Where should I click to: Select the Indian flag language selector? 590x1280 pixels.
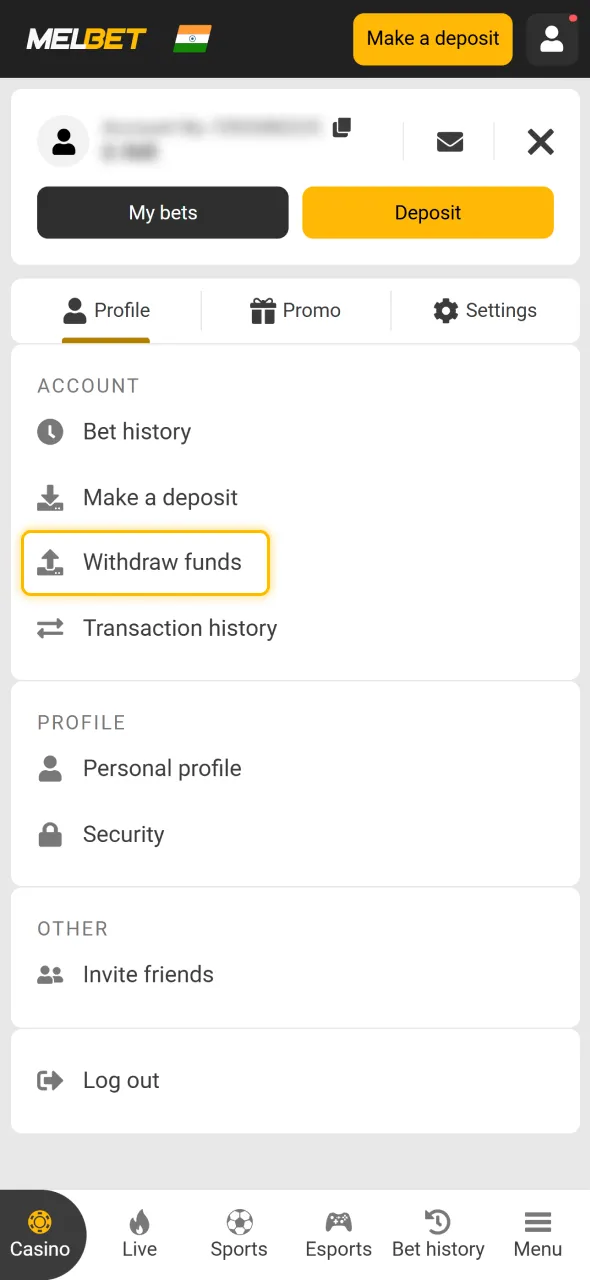click(191, 38)
